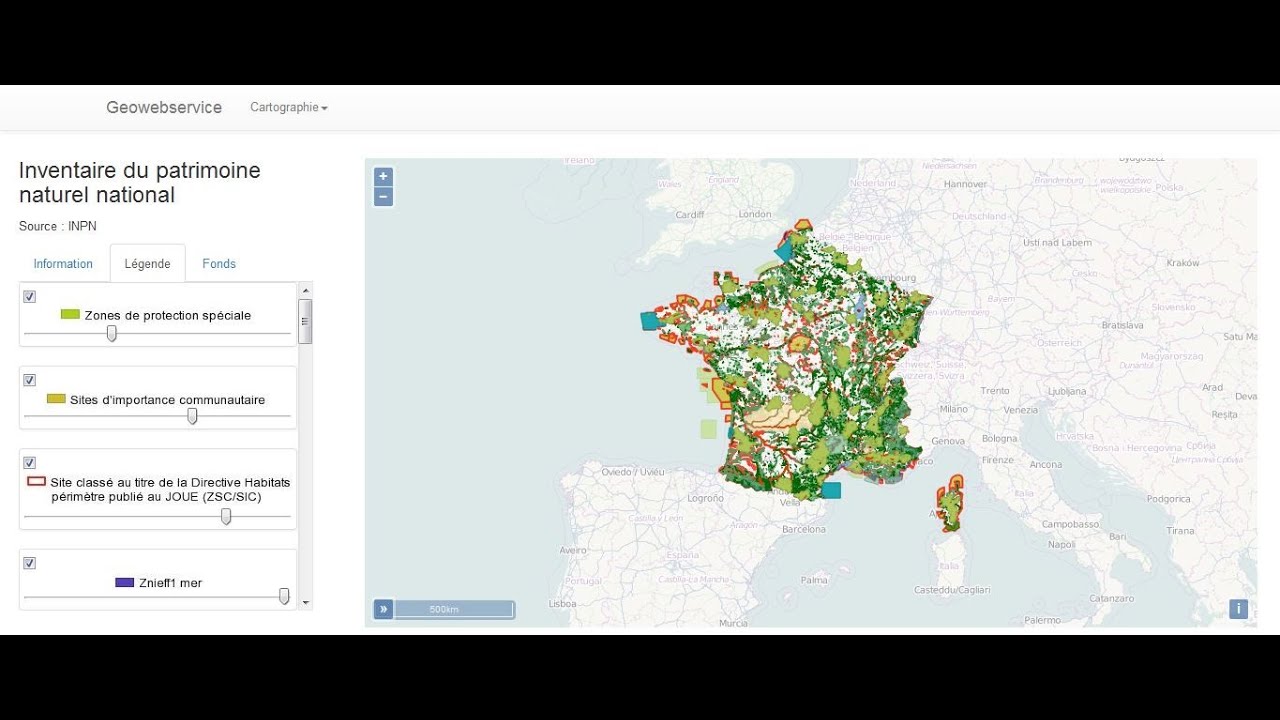The width and height of the screenshot is (1280, 720).
Task: Click the red outline Directive Habitats swatch
Action: 36,481
